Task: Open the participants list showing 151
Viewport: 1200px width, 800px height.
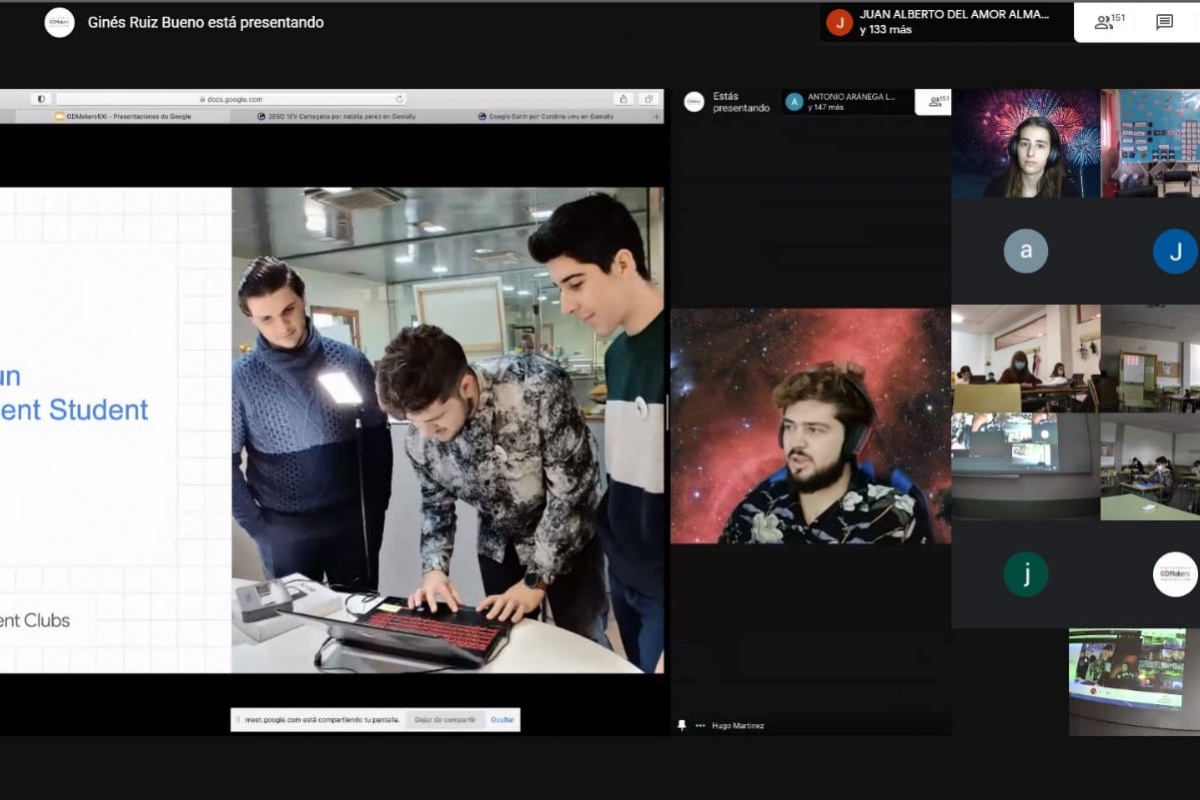Action: pyautogui.click(x=1110, y=21)
